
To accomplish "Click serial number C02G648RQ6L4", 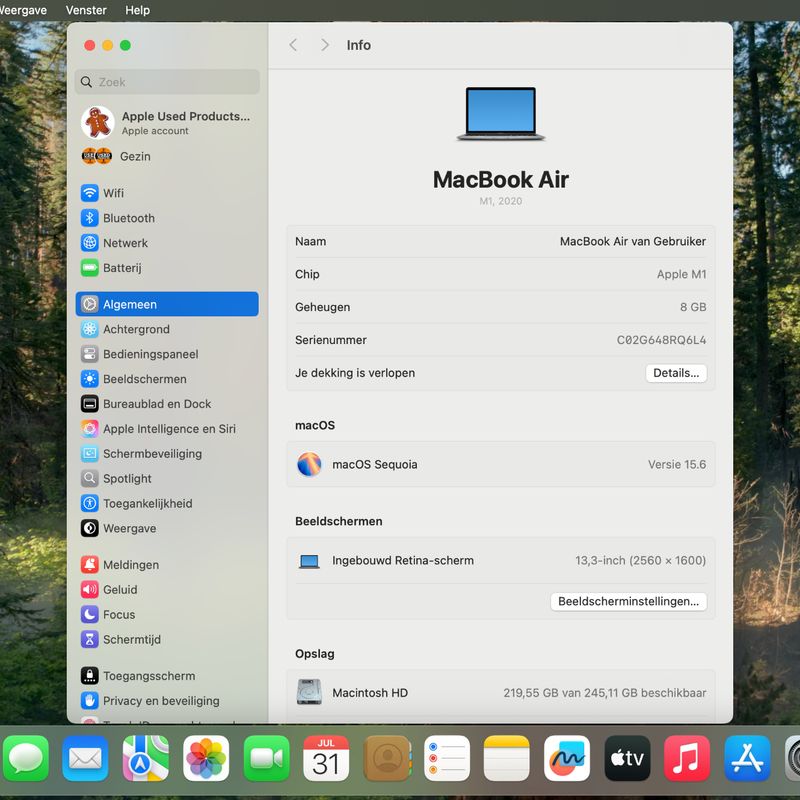I will pos(661,340).
